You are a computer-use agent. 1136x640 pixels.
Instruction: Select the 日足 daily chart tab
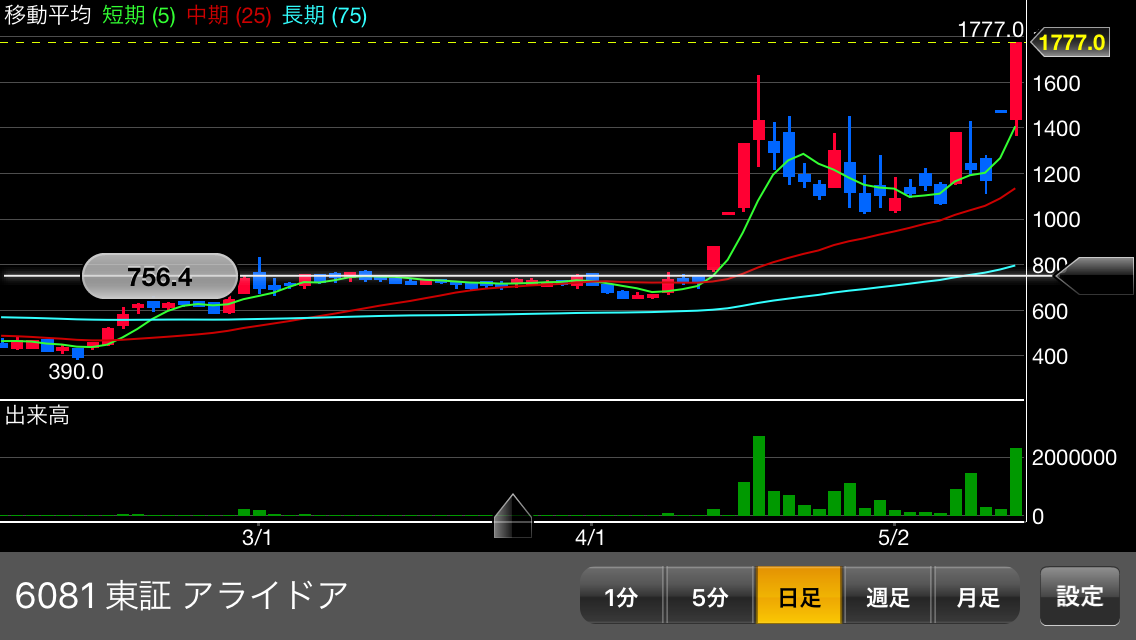pos(799,597)
